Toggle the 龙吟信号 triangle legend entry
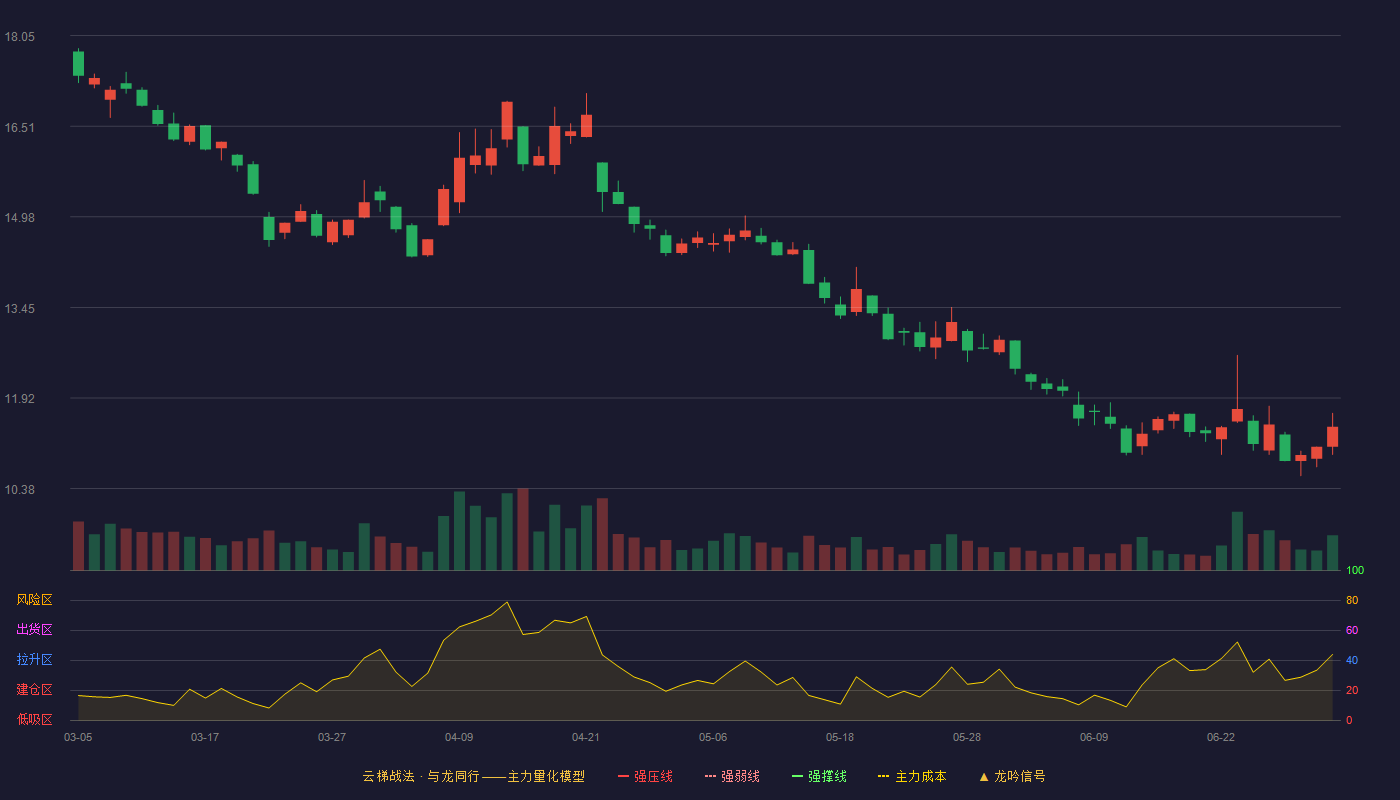 point(1012,776)
